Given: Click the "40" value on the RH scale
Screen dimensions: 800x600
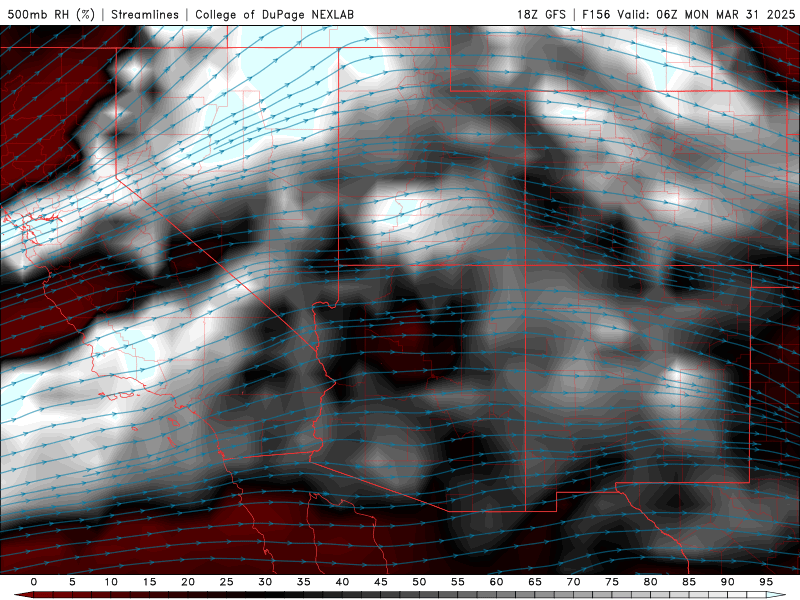Looking at the screenshot, I should pos(342,582).
